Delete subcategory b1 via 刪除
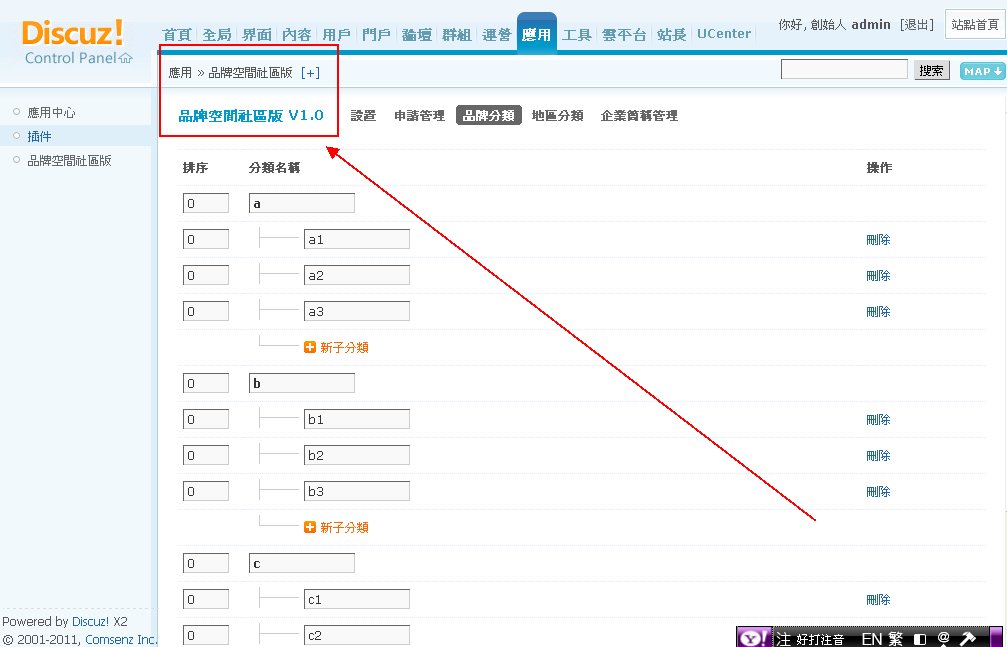The height and width of the screenshot is (647, 1007). click(878, 420)
